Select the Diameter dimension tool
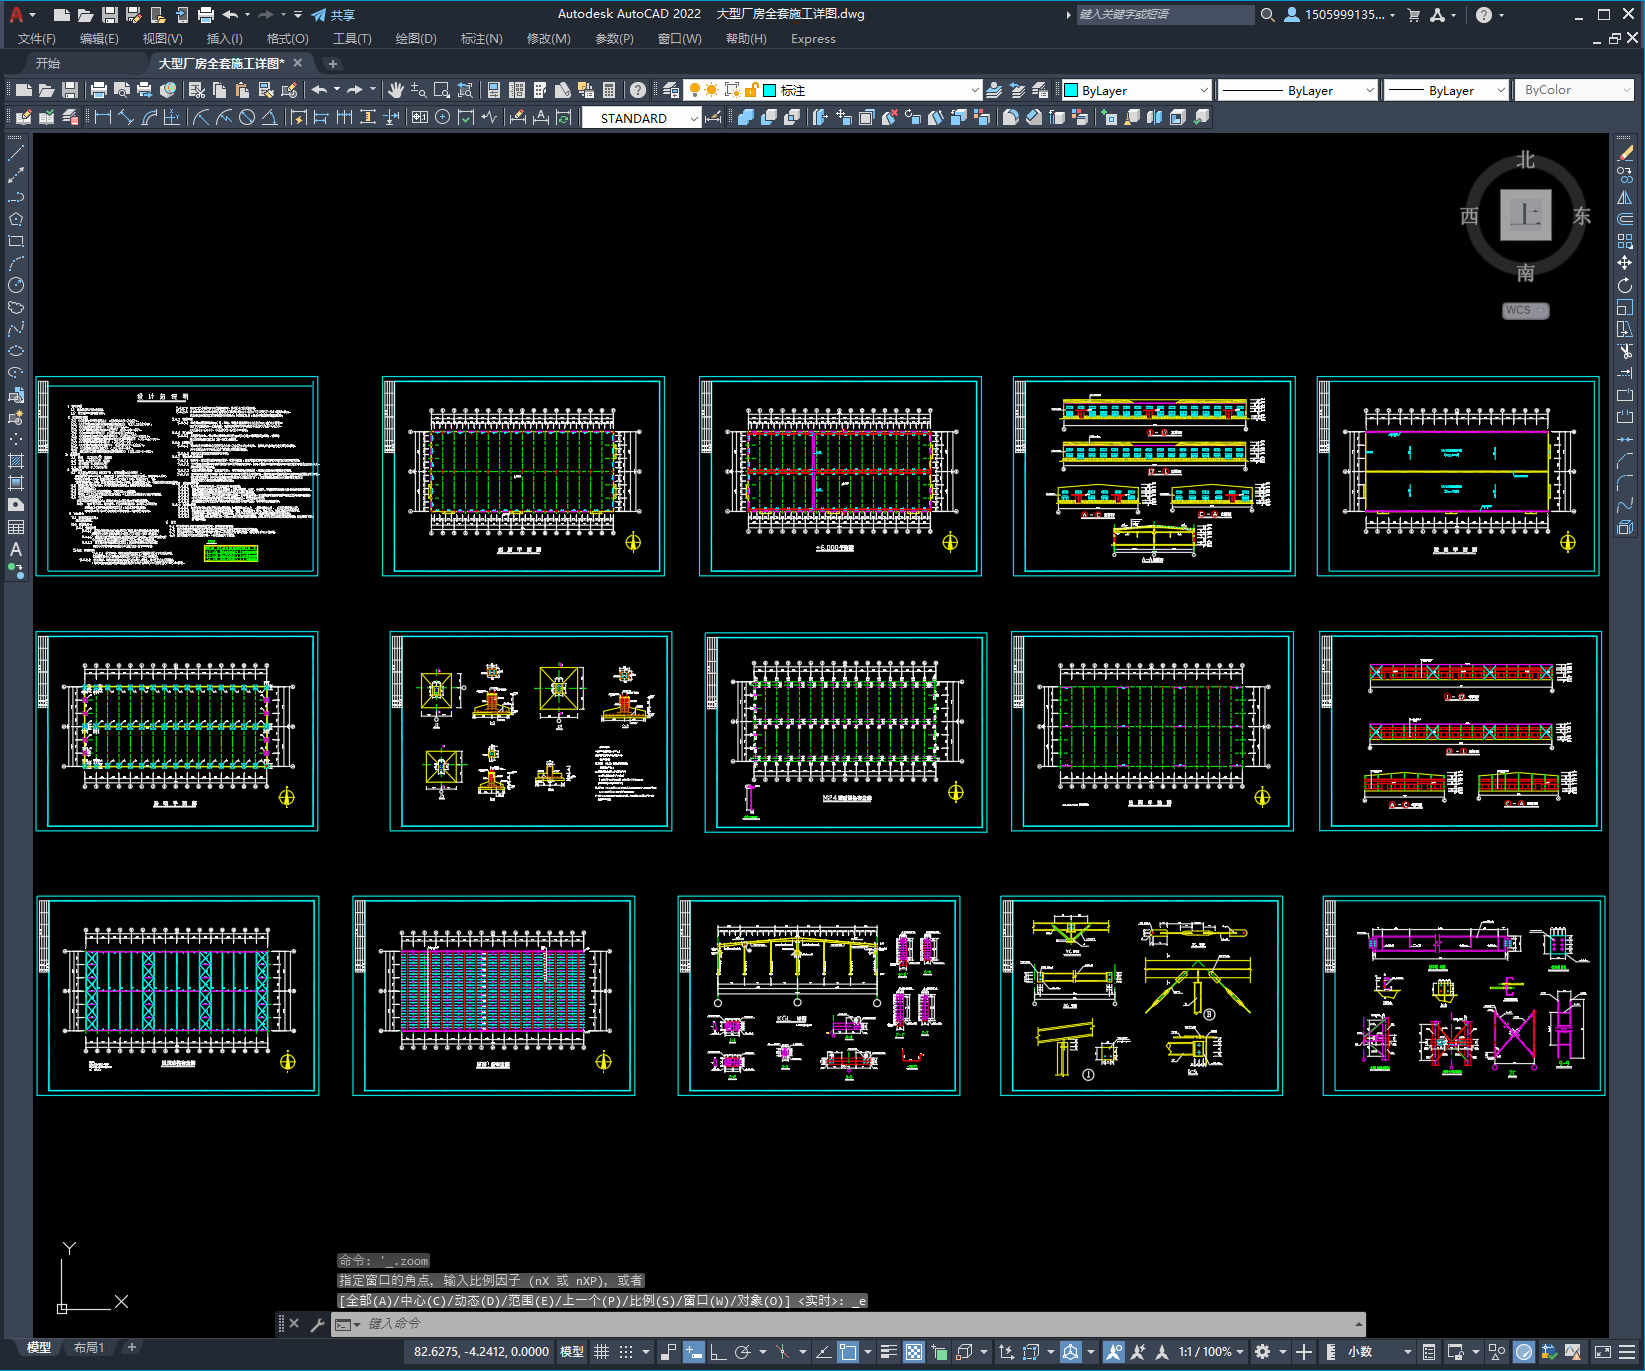 click(247, 118)
